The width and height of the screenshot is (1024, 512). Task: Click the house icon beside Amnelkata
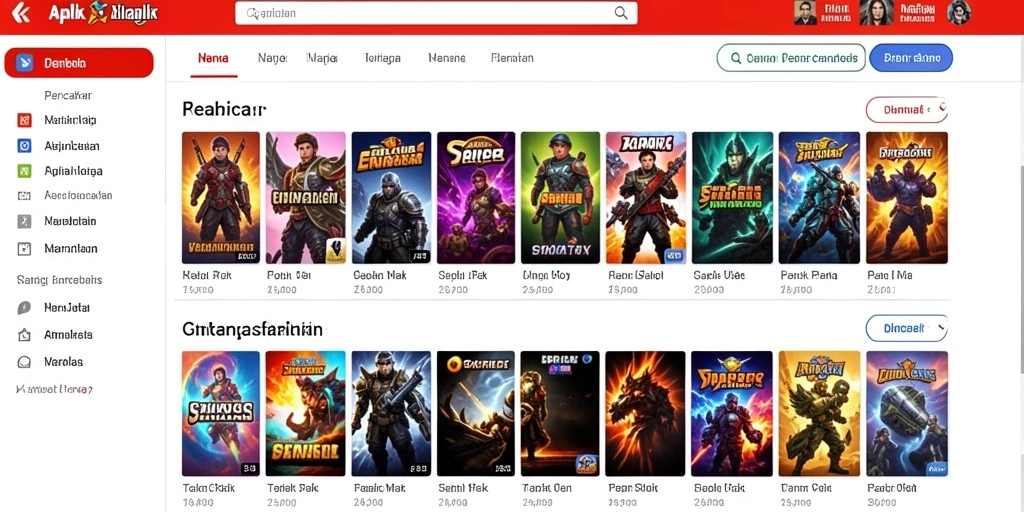point(24,335)
